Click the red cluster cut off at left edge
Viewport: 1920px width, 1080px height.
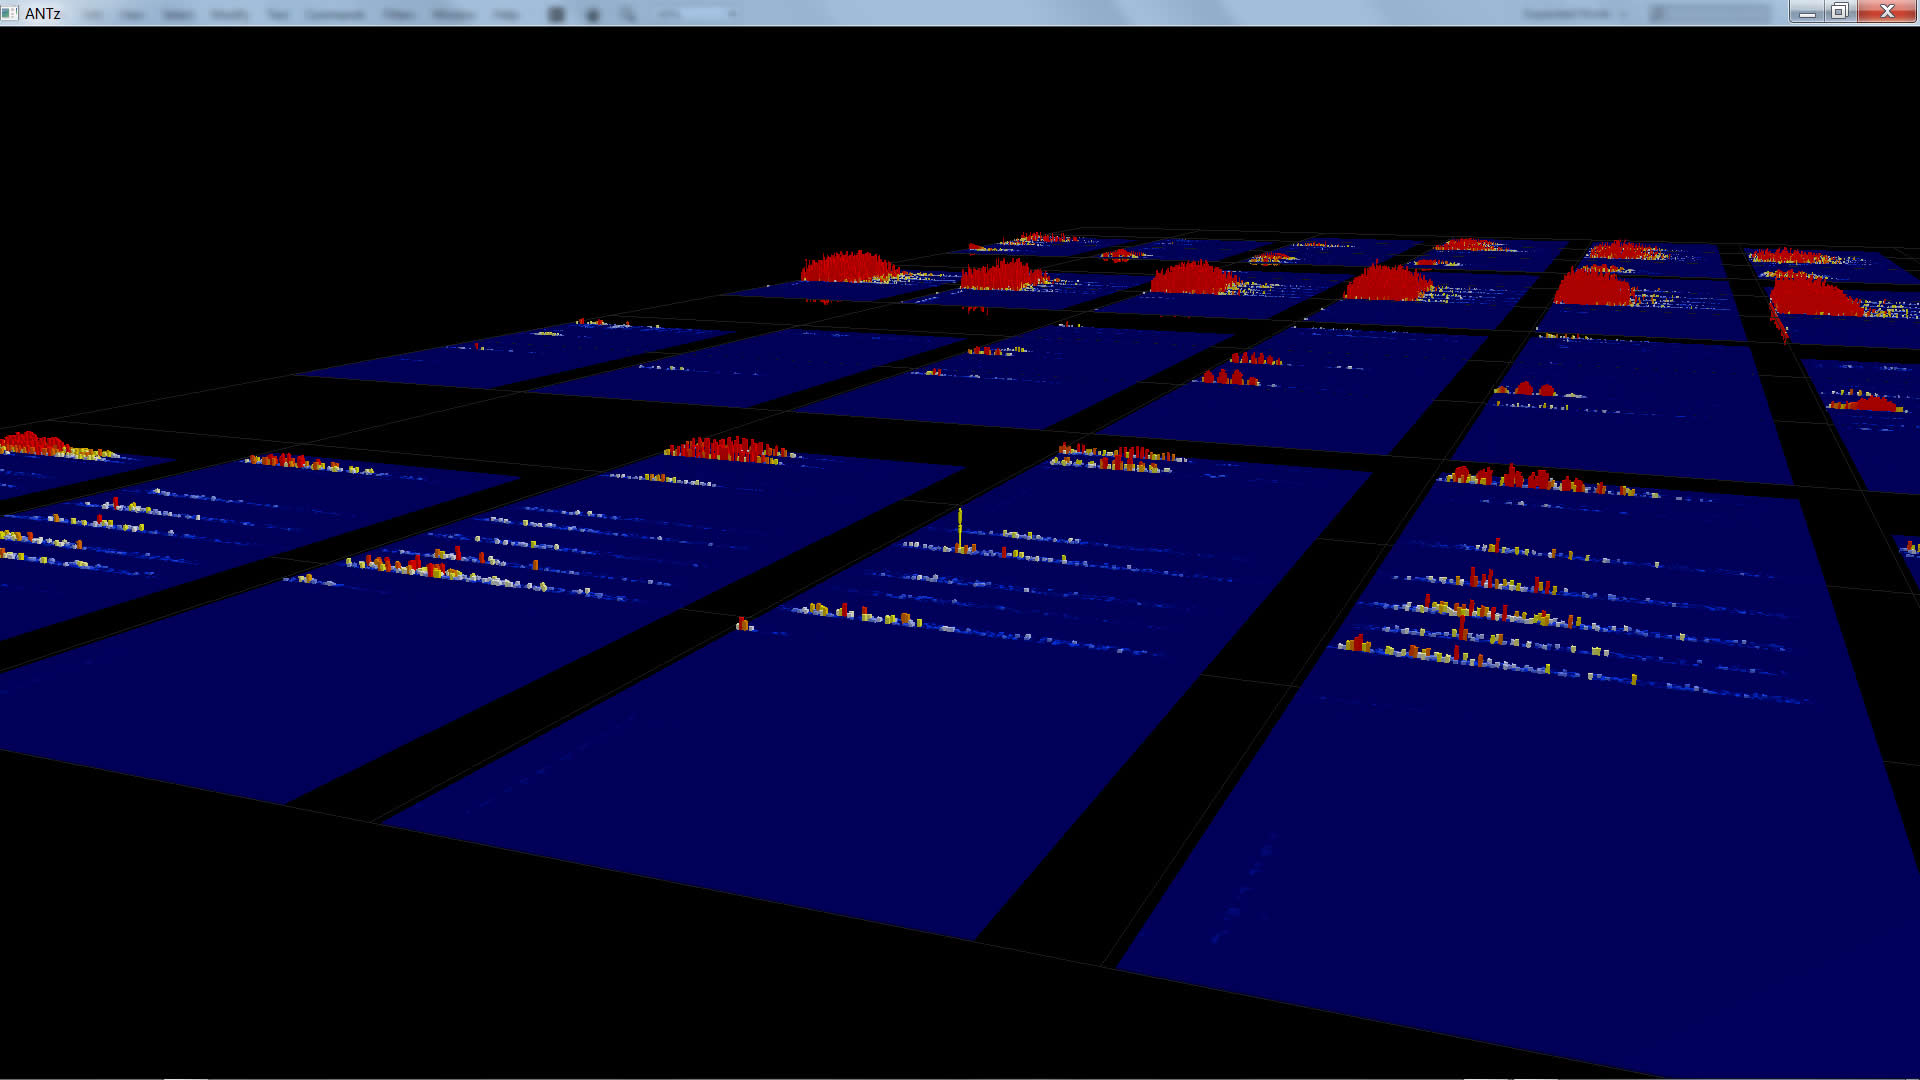pos(30,443)
